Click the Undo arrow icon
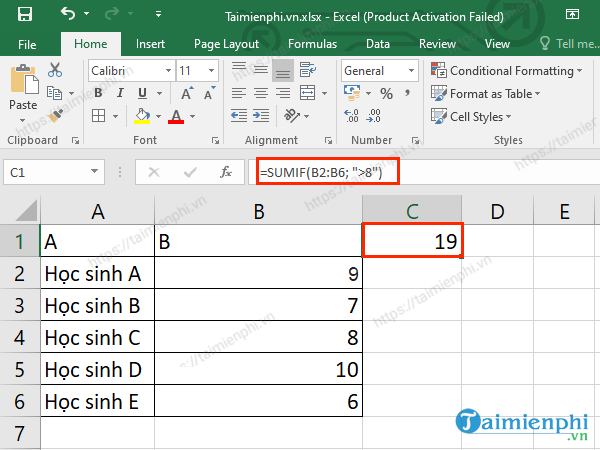This screenshot has width=600, height=450. pyautogui.click(x=68, y=14)
